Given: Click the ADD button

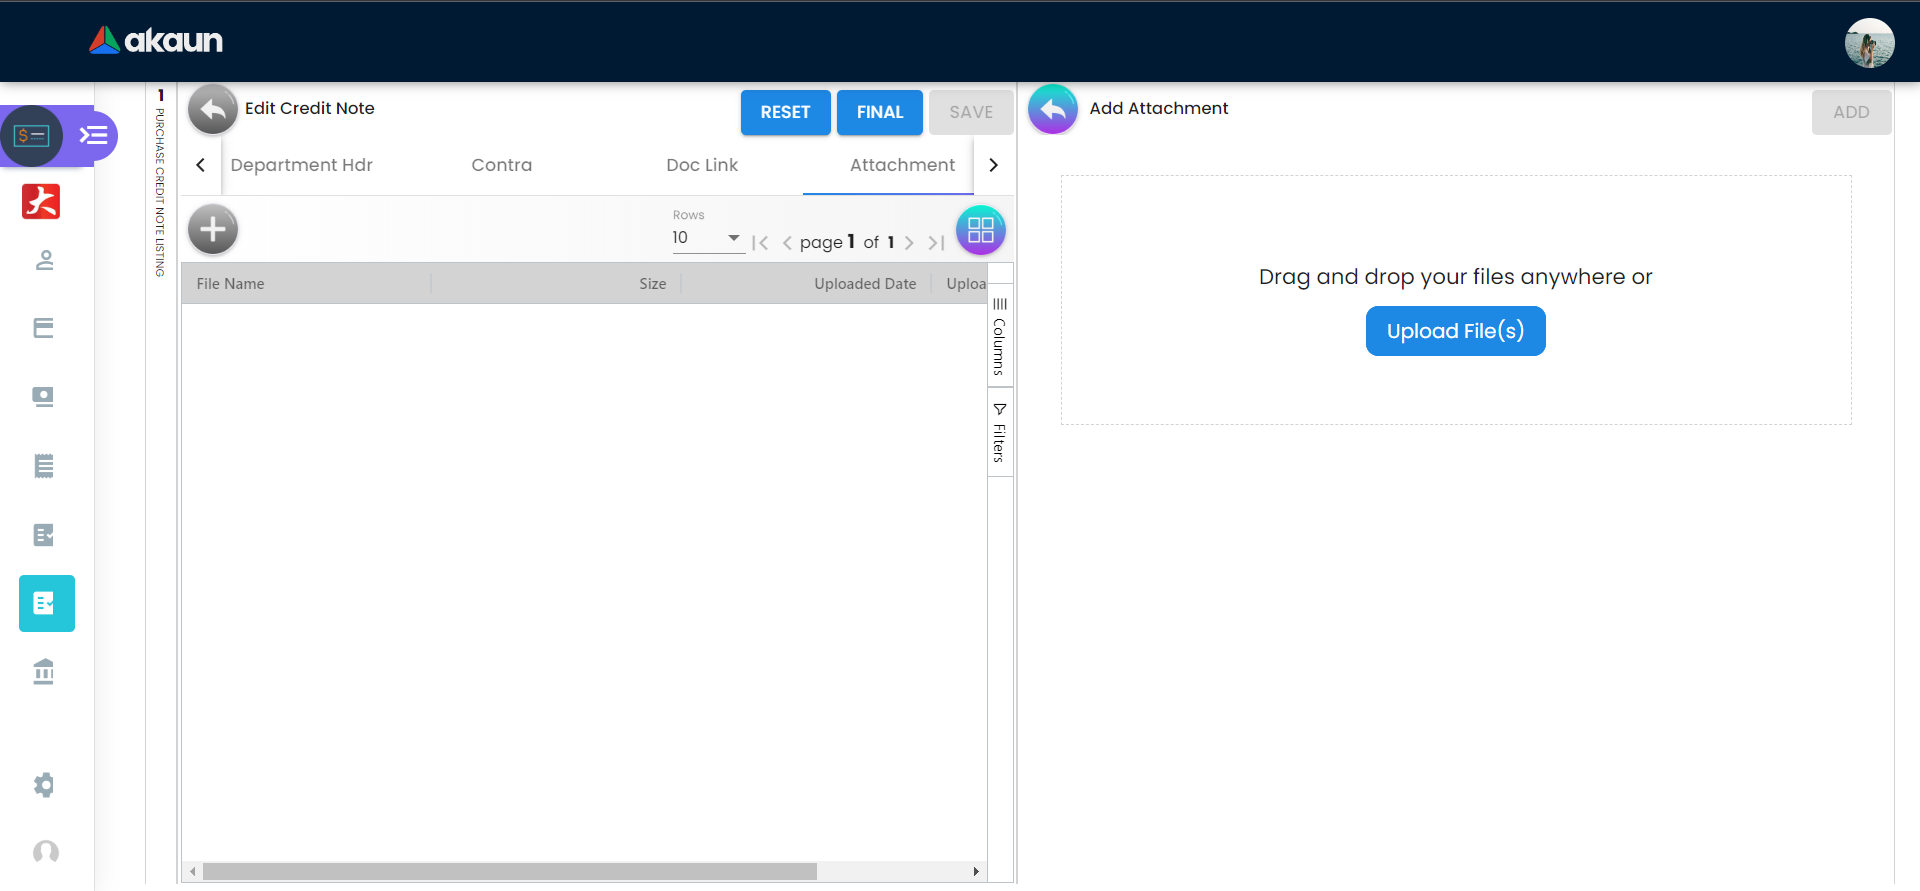Looking at the screenshot, I should coord(1851,112).
